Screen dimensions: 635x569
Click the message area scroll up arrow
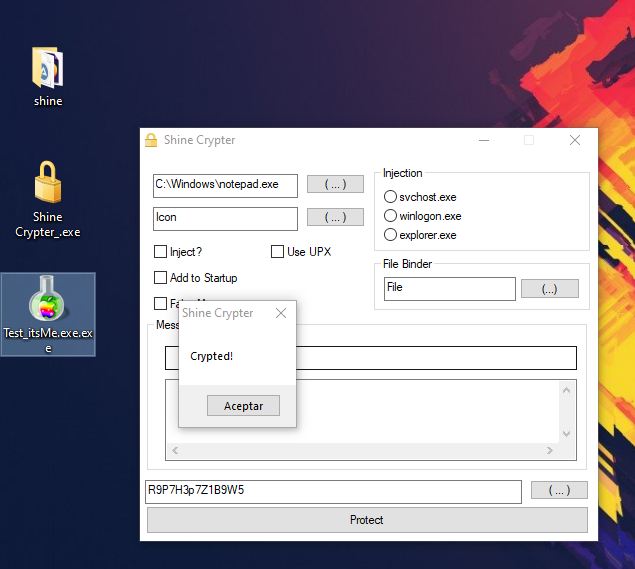(567, 390)
